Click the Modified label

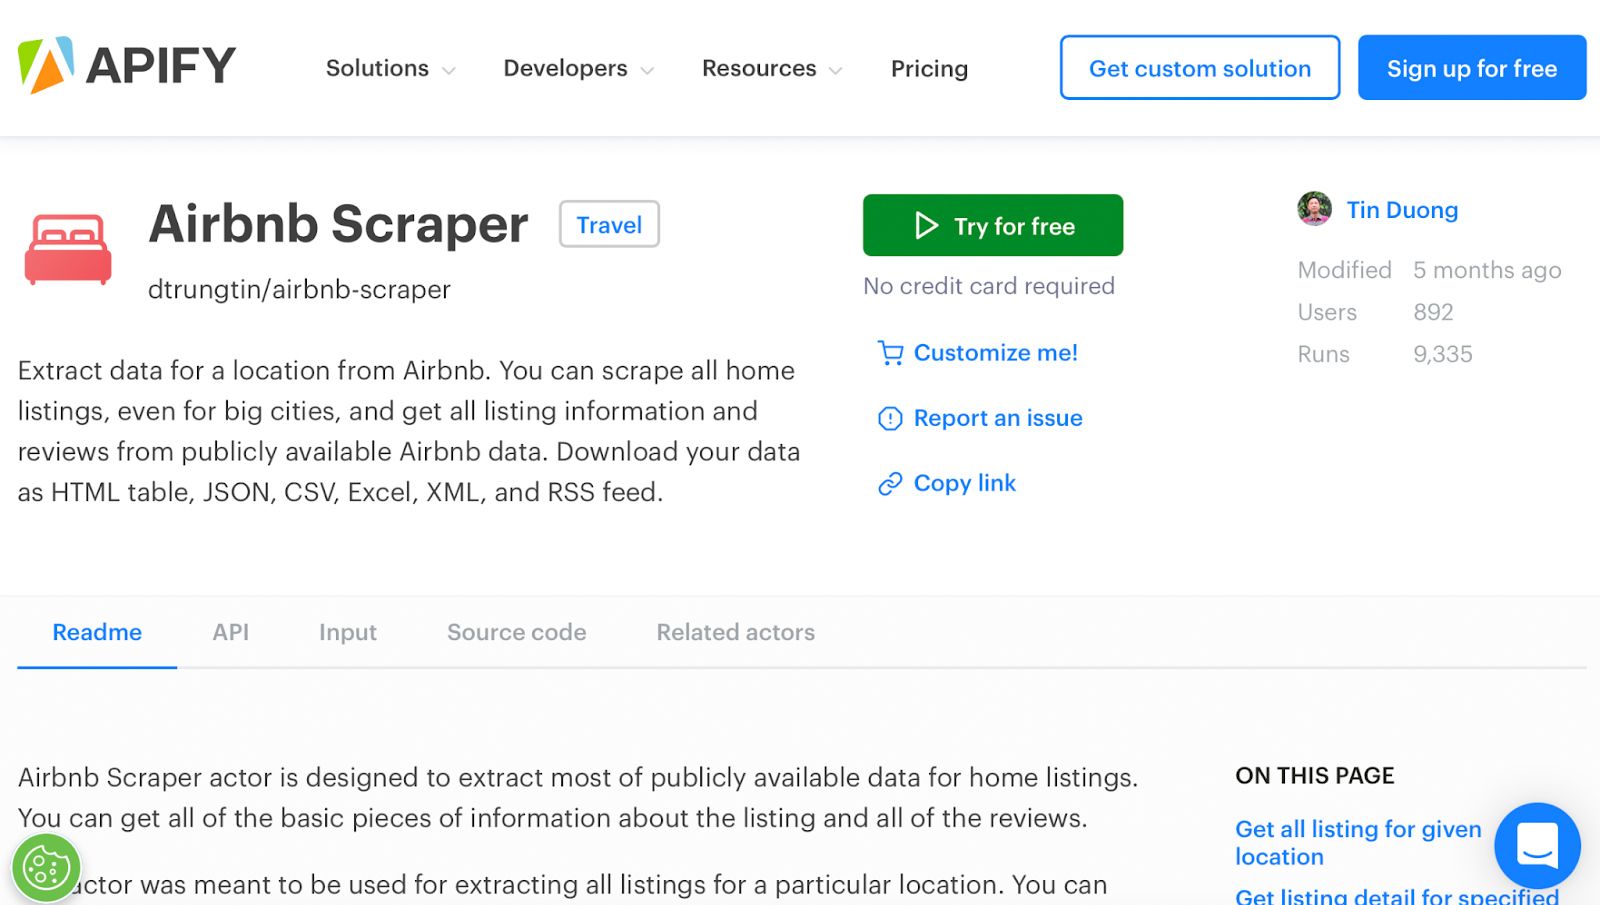[1345, 270]
